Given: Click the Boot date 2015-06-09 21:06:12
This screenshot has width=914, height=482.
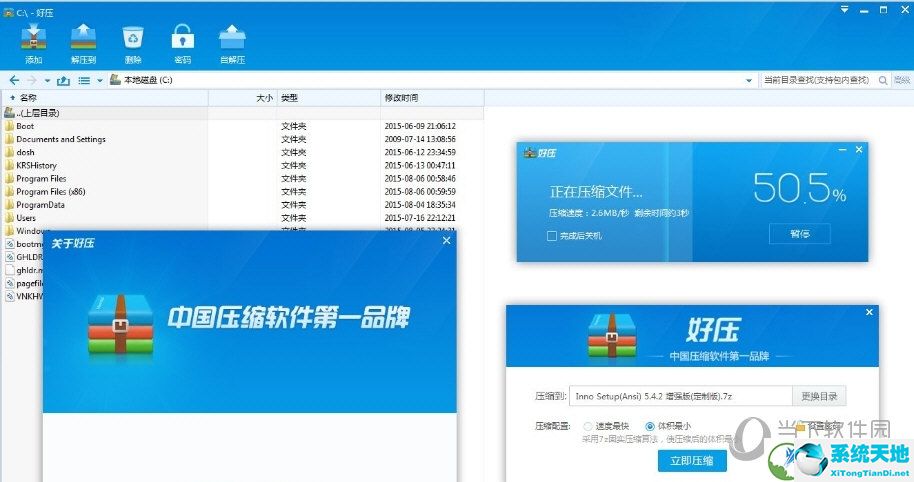Looking at the screenshot, I should click(420, 126).
